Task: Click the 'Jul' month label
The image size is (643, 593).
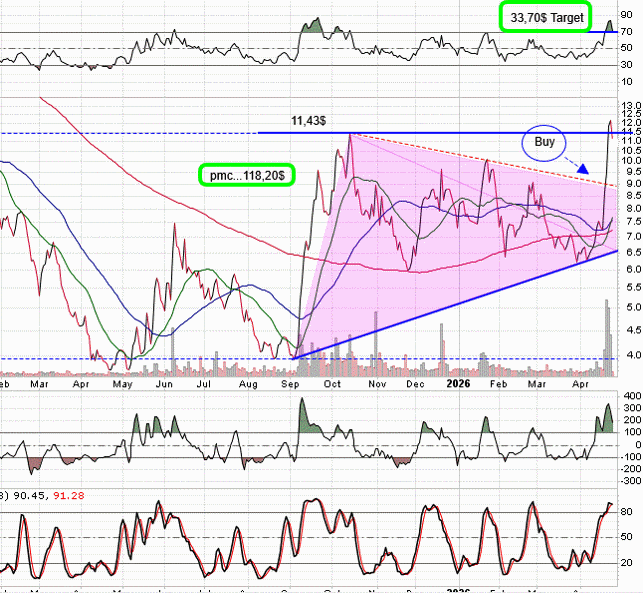Action: 206,383
